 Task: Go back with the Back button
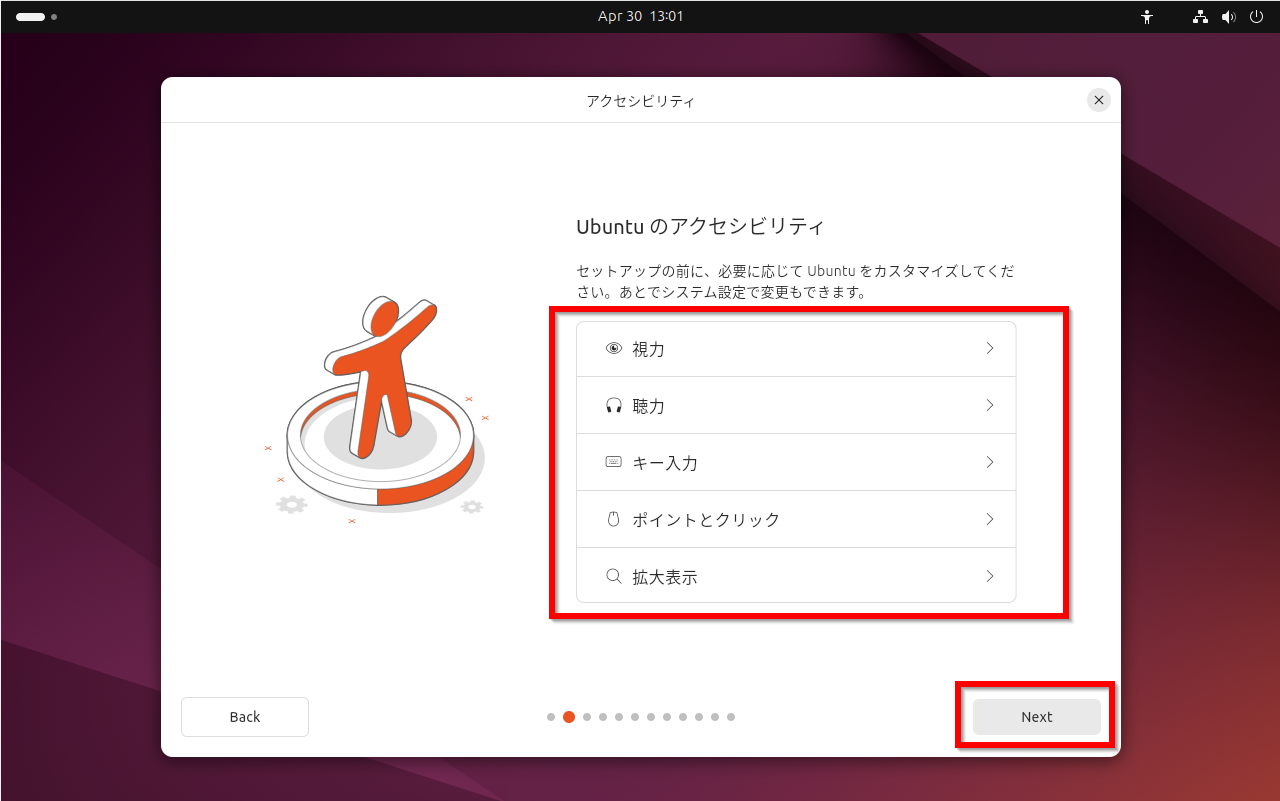click(245, 717)
